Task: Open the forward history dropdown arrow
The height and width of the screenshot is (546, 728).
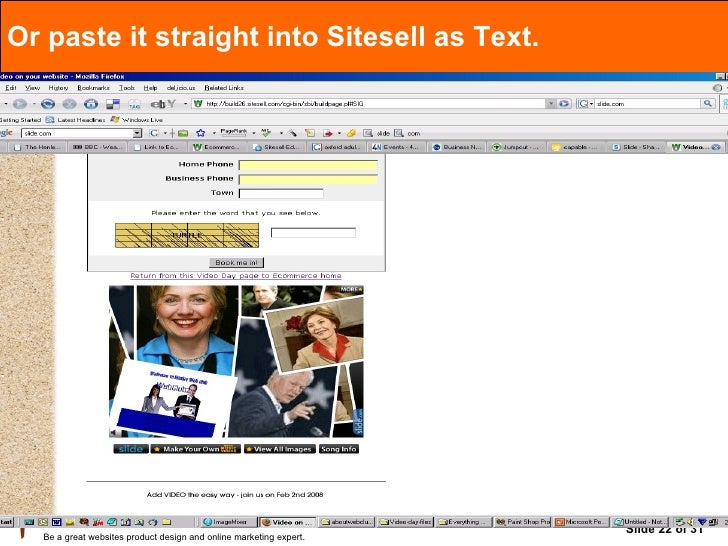Action: [33, 104]
